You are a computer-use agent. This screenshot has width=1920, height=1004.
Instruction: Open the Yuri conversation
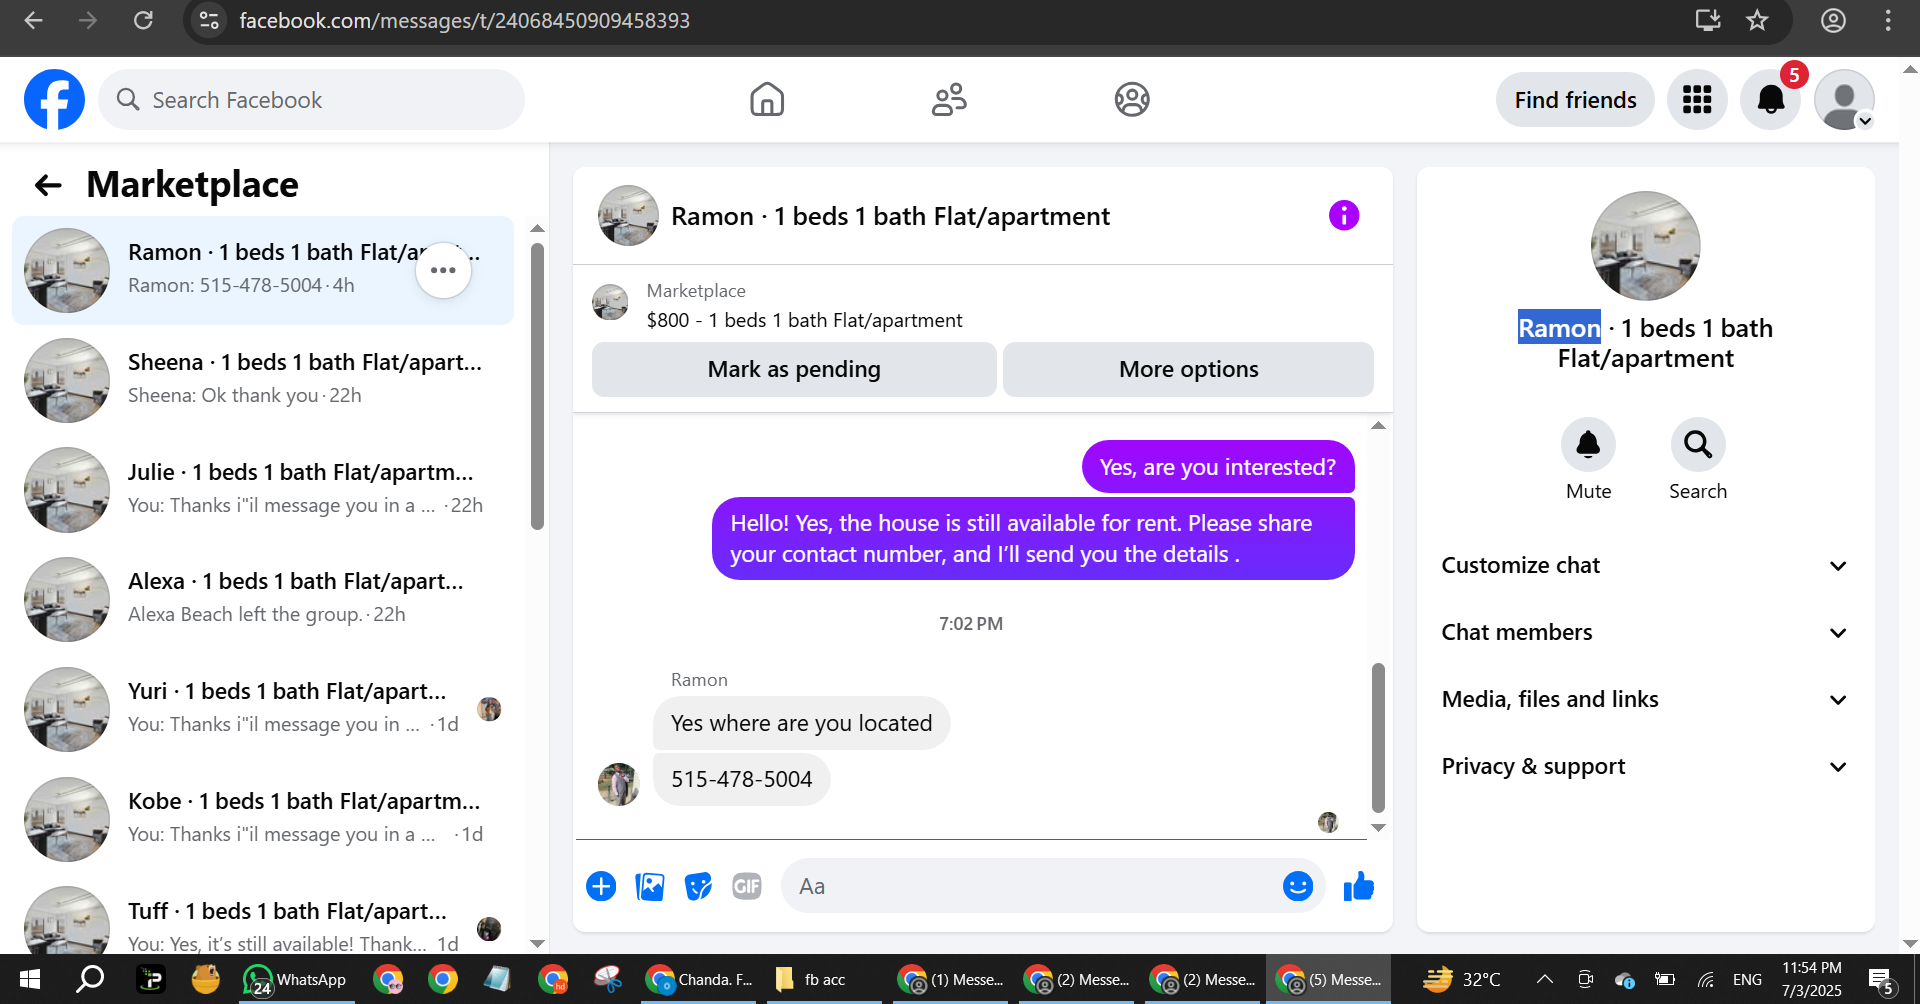[263, 708]
